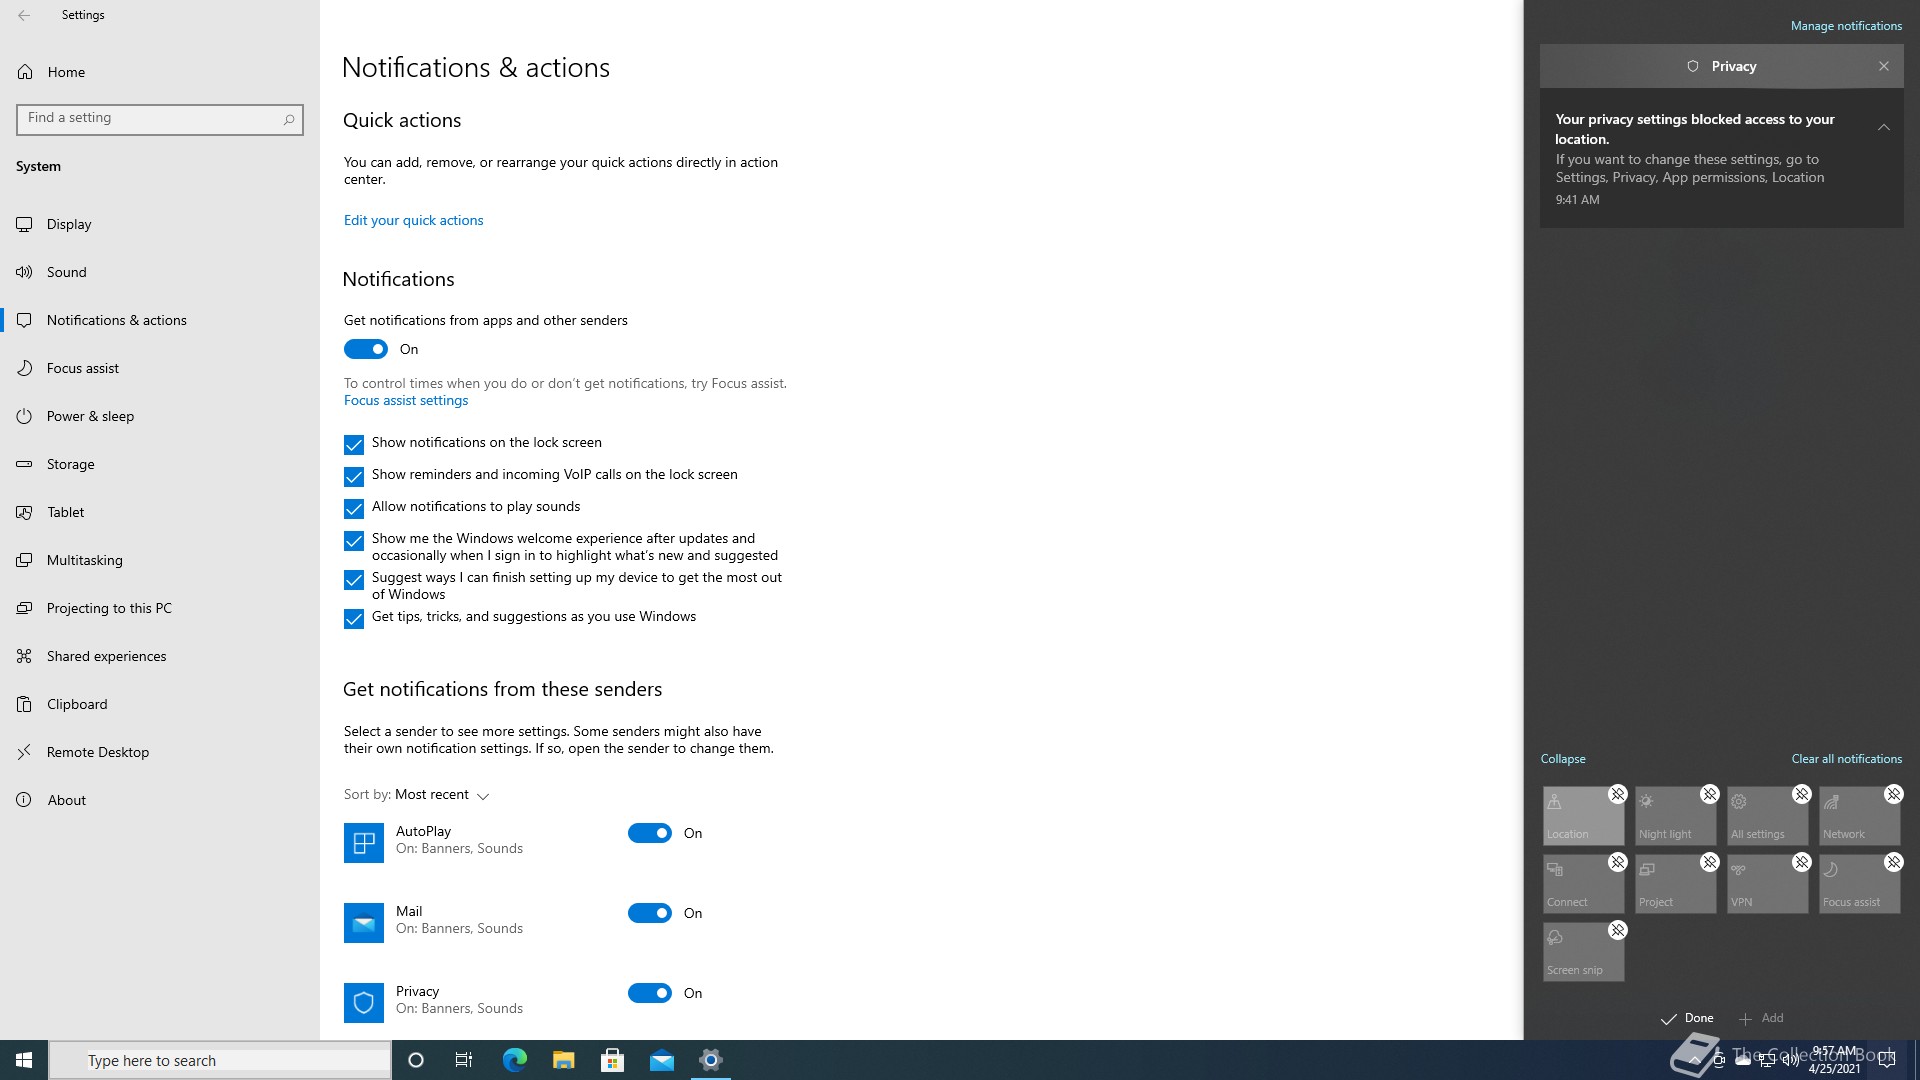The image size is (1920, 1080).
Task: Open the About page
Action: [x=160, y=800]
